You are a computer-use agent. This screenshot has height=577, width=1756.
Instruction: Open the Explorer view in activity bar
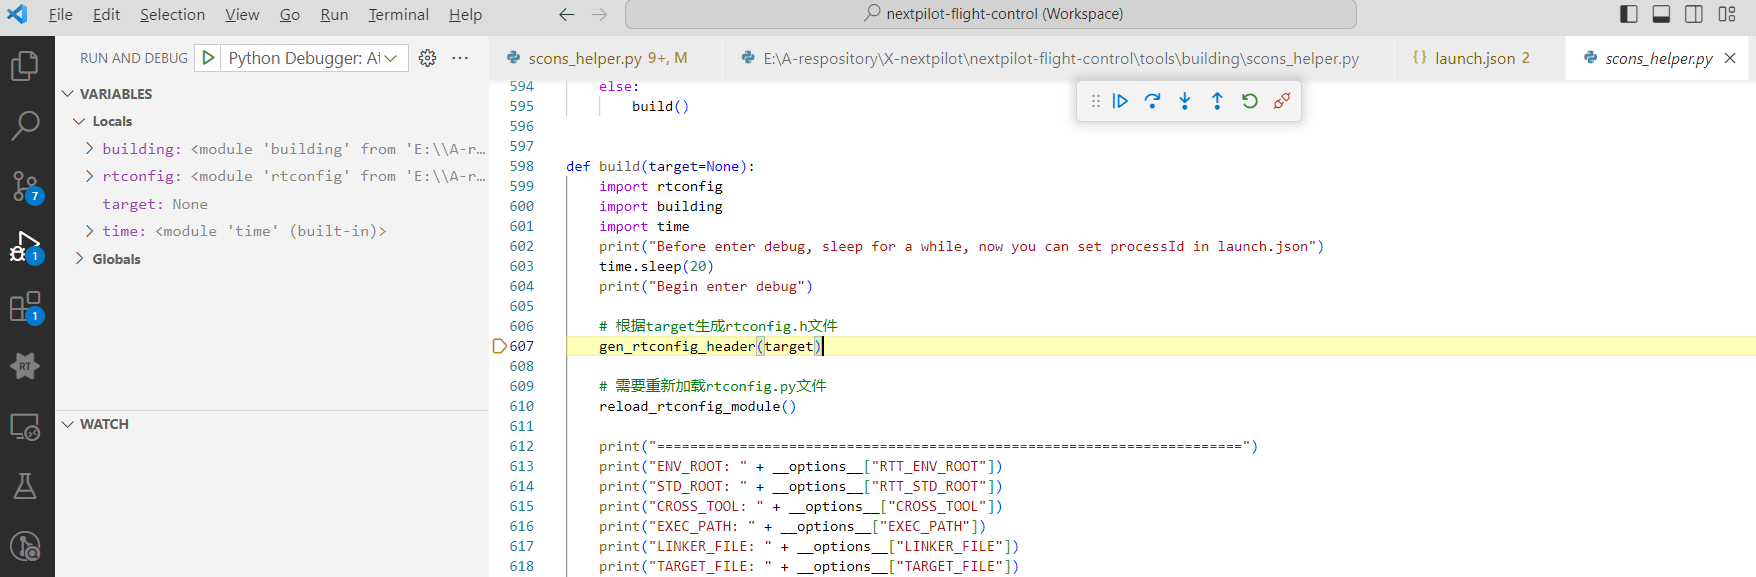click(x=25, y=66)
